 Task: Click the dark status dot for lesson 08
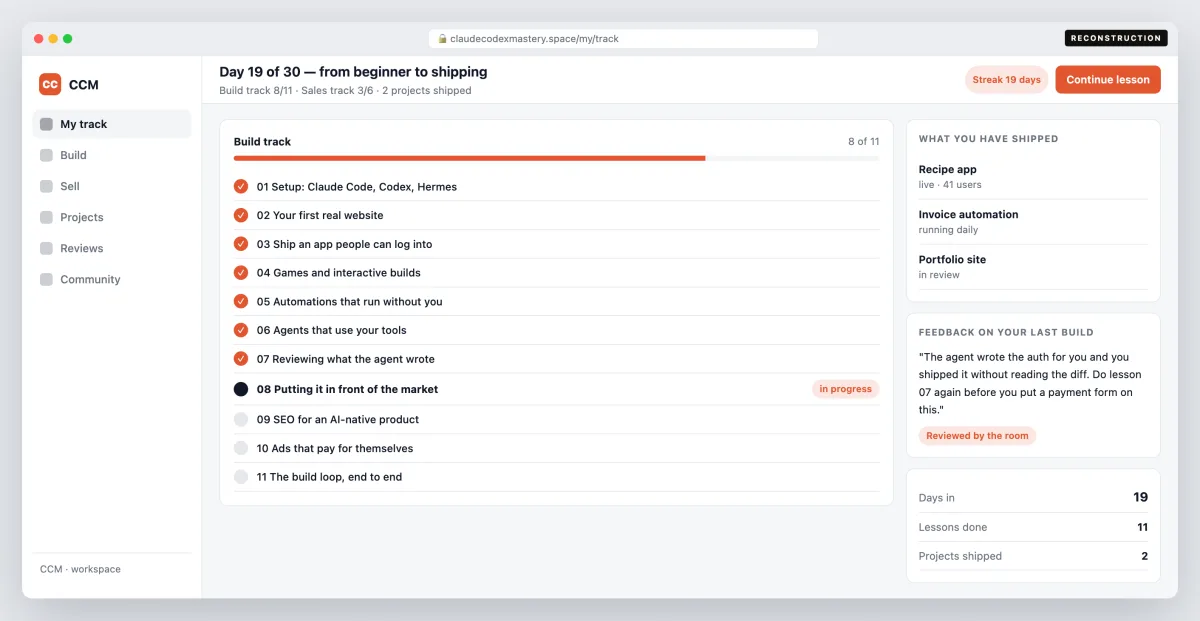241,389
